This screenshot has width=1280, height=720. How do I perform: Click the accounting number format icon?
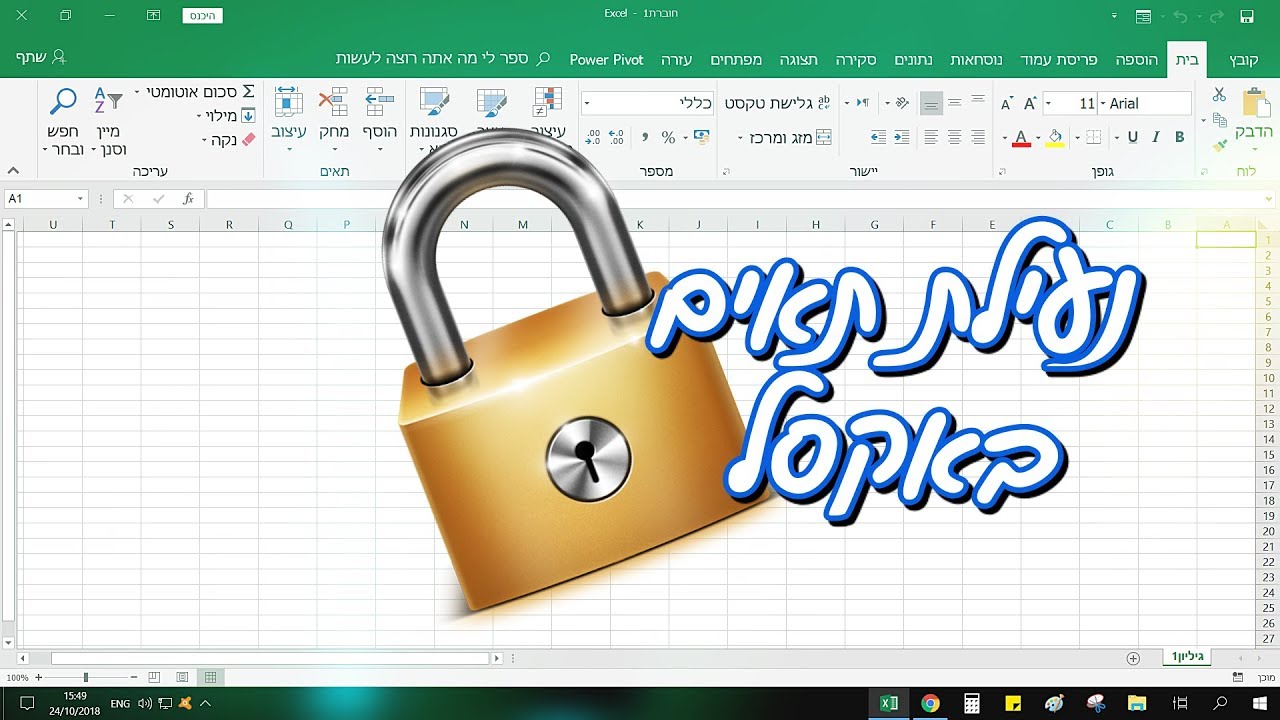coord(701,137)
